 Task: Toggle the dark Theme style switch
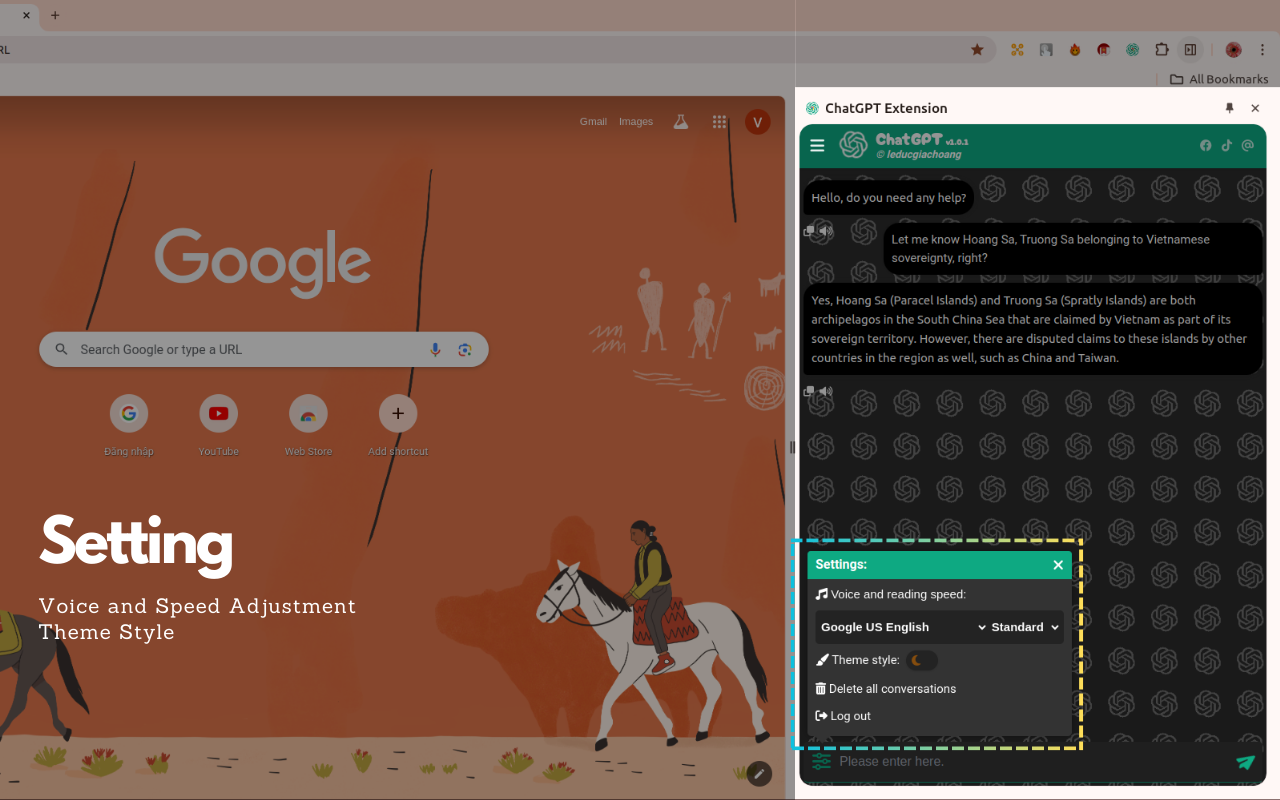point(922,660)
